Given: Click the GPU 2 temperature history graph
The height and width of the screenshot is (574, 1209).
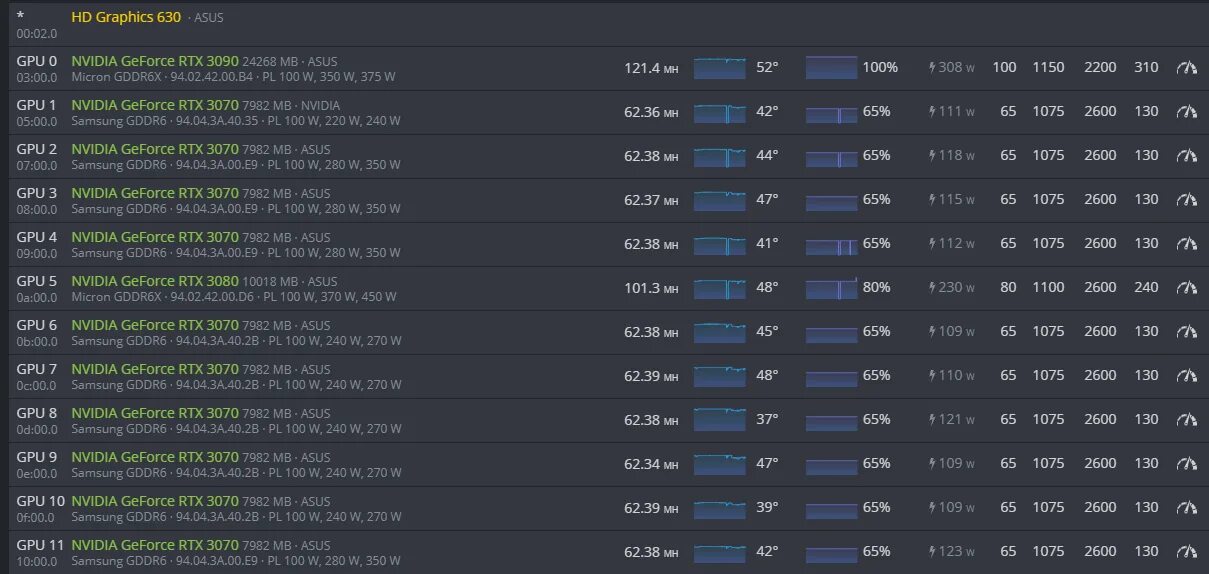Looking at the screenshot, I should pyautogui.click(x=719, y=156).
